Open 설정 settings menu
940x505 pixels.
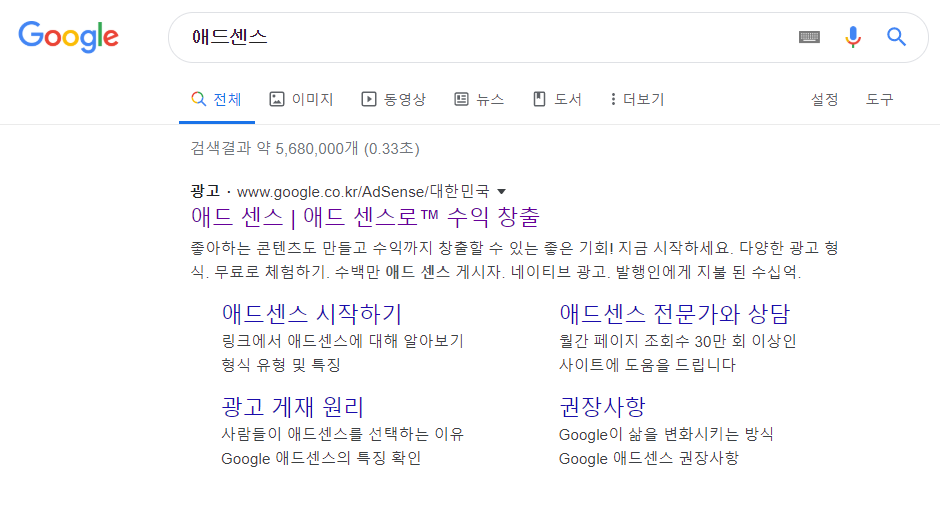(x=824, y=99)
